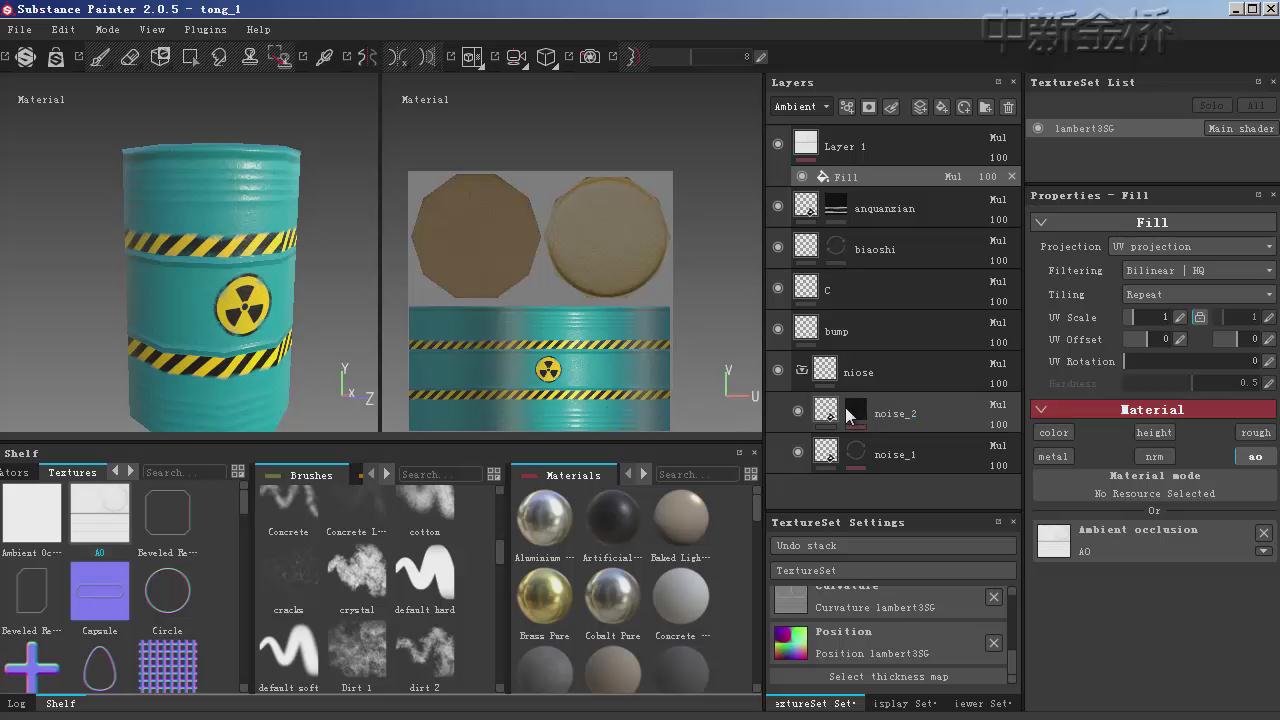Select the Eraser tool
This screenshot has height=720, width=1280.
[x=130, y=57]
